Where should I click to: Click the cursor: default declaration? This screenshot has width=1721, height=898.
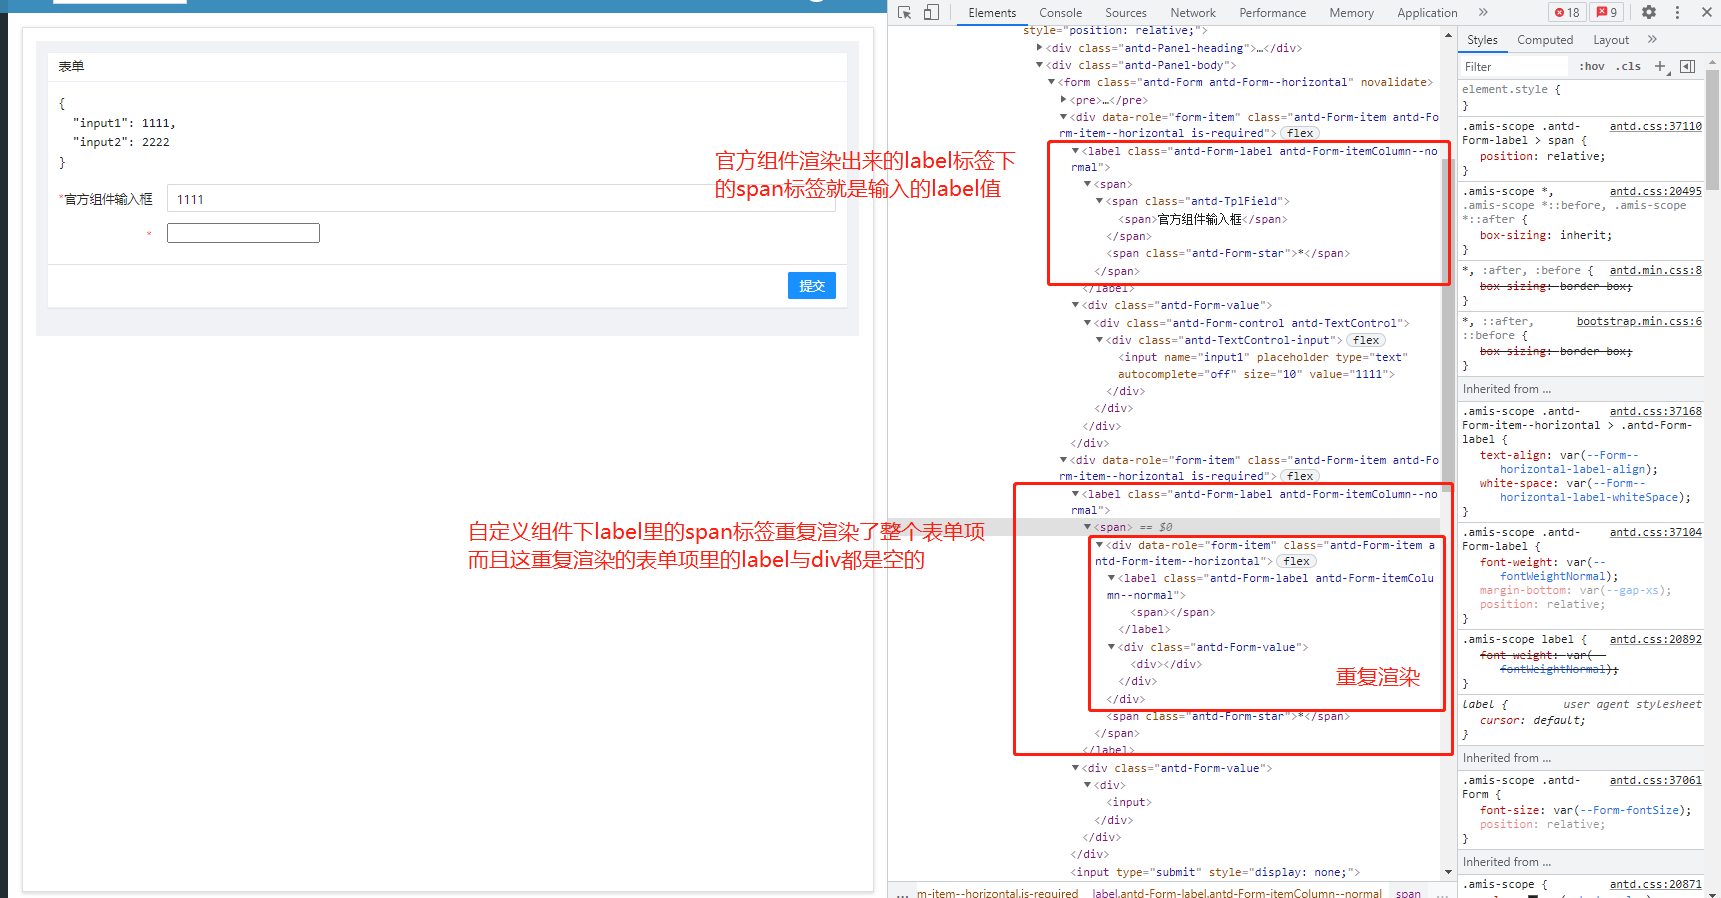(x=1532, y=720)
